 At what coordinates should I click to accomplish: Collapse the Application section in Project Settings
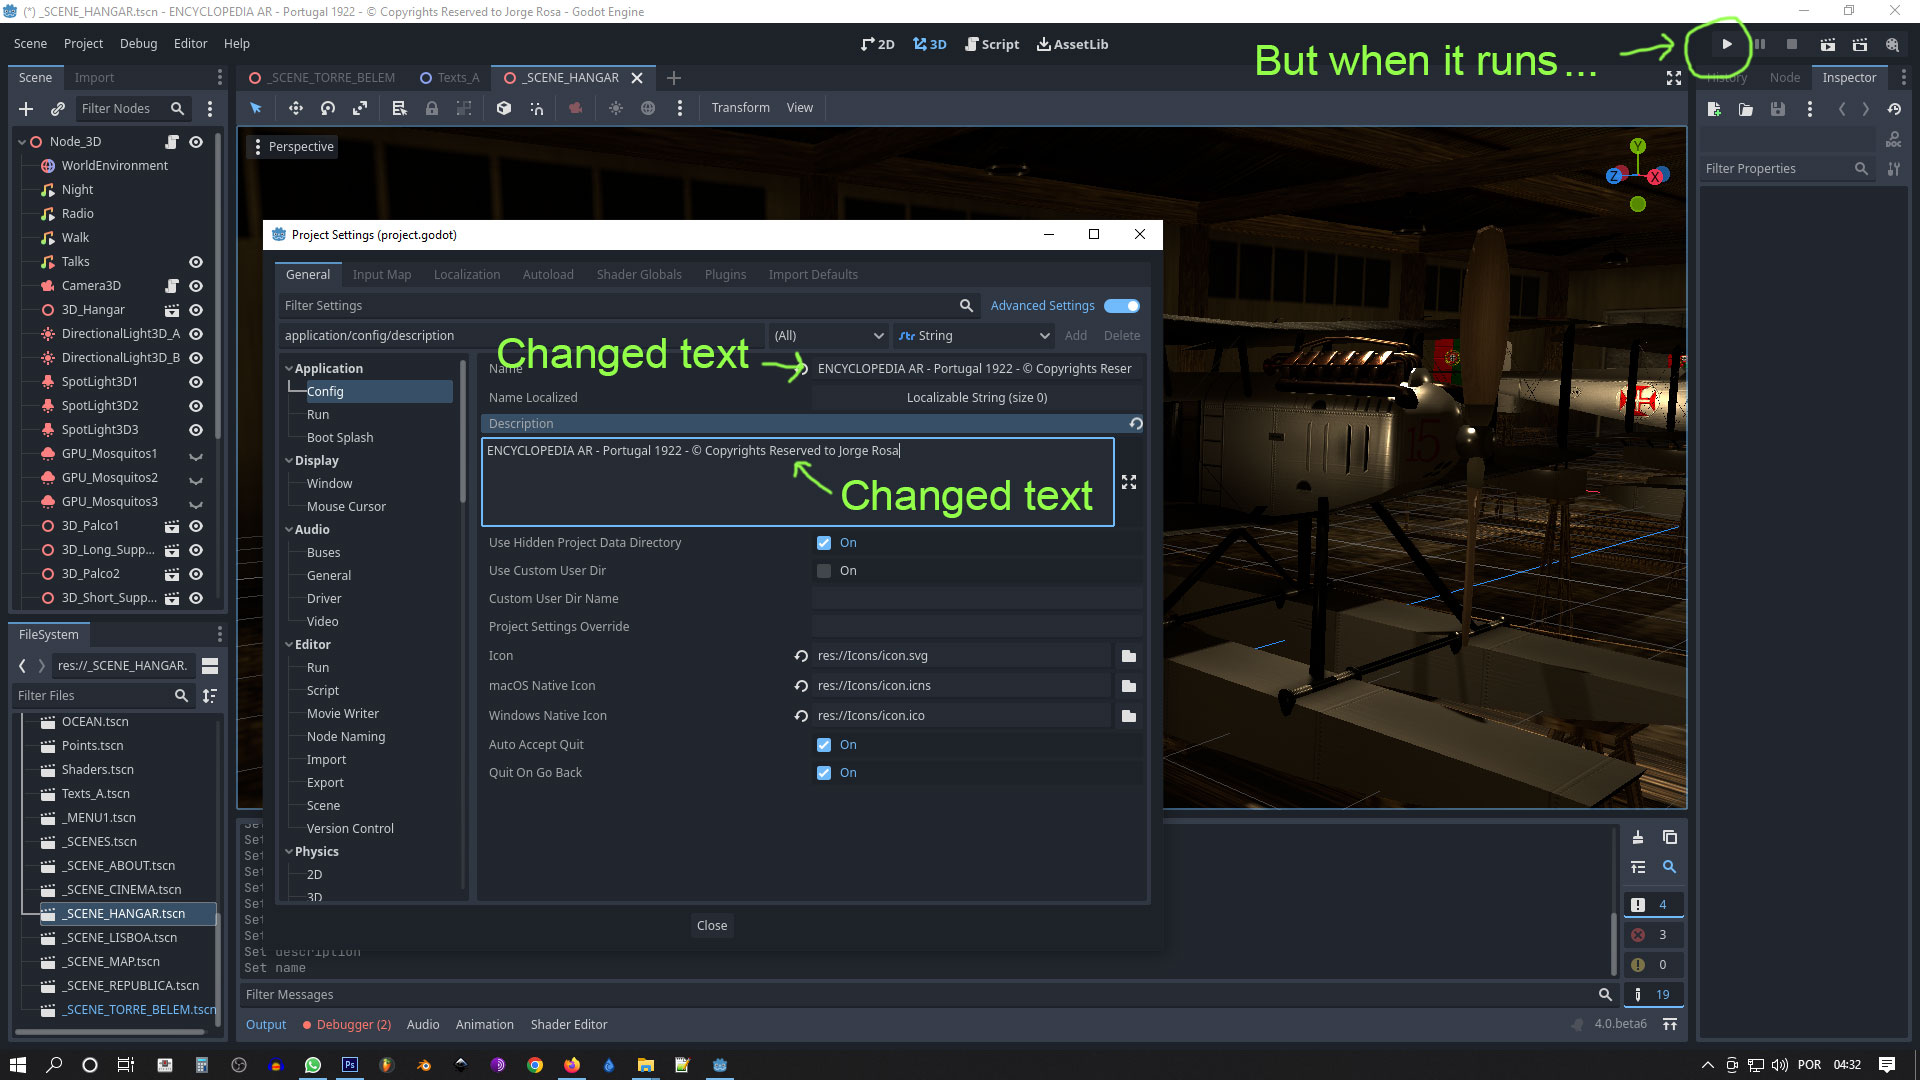pyautogui.click(x=288, y=368)
